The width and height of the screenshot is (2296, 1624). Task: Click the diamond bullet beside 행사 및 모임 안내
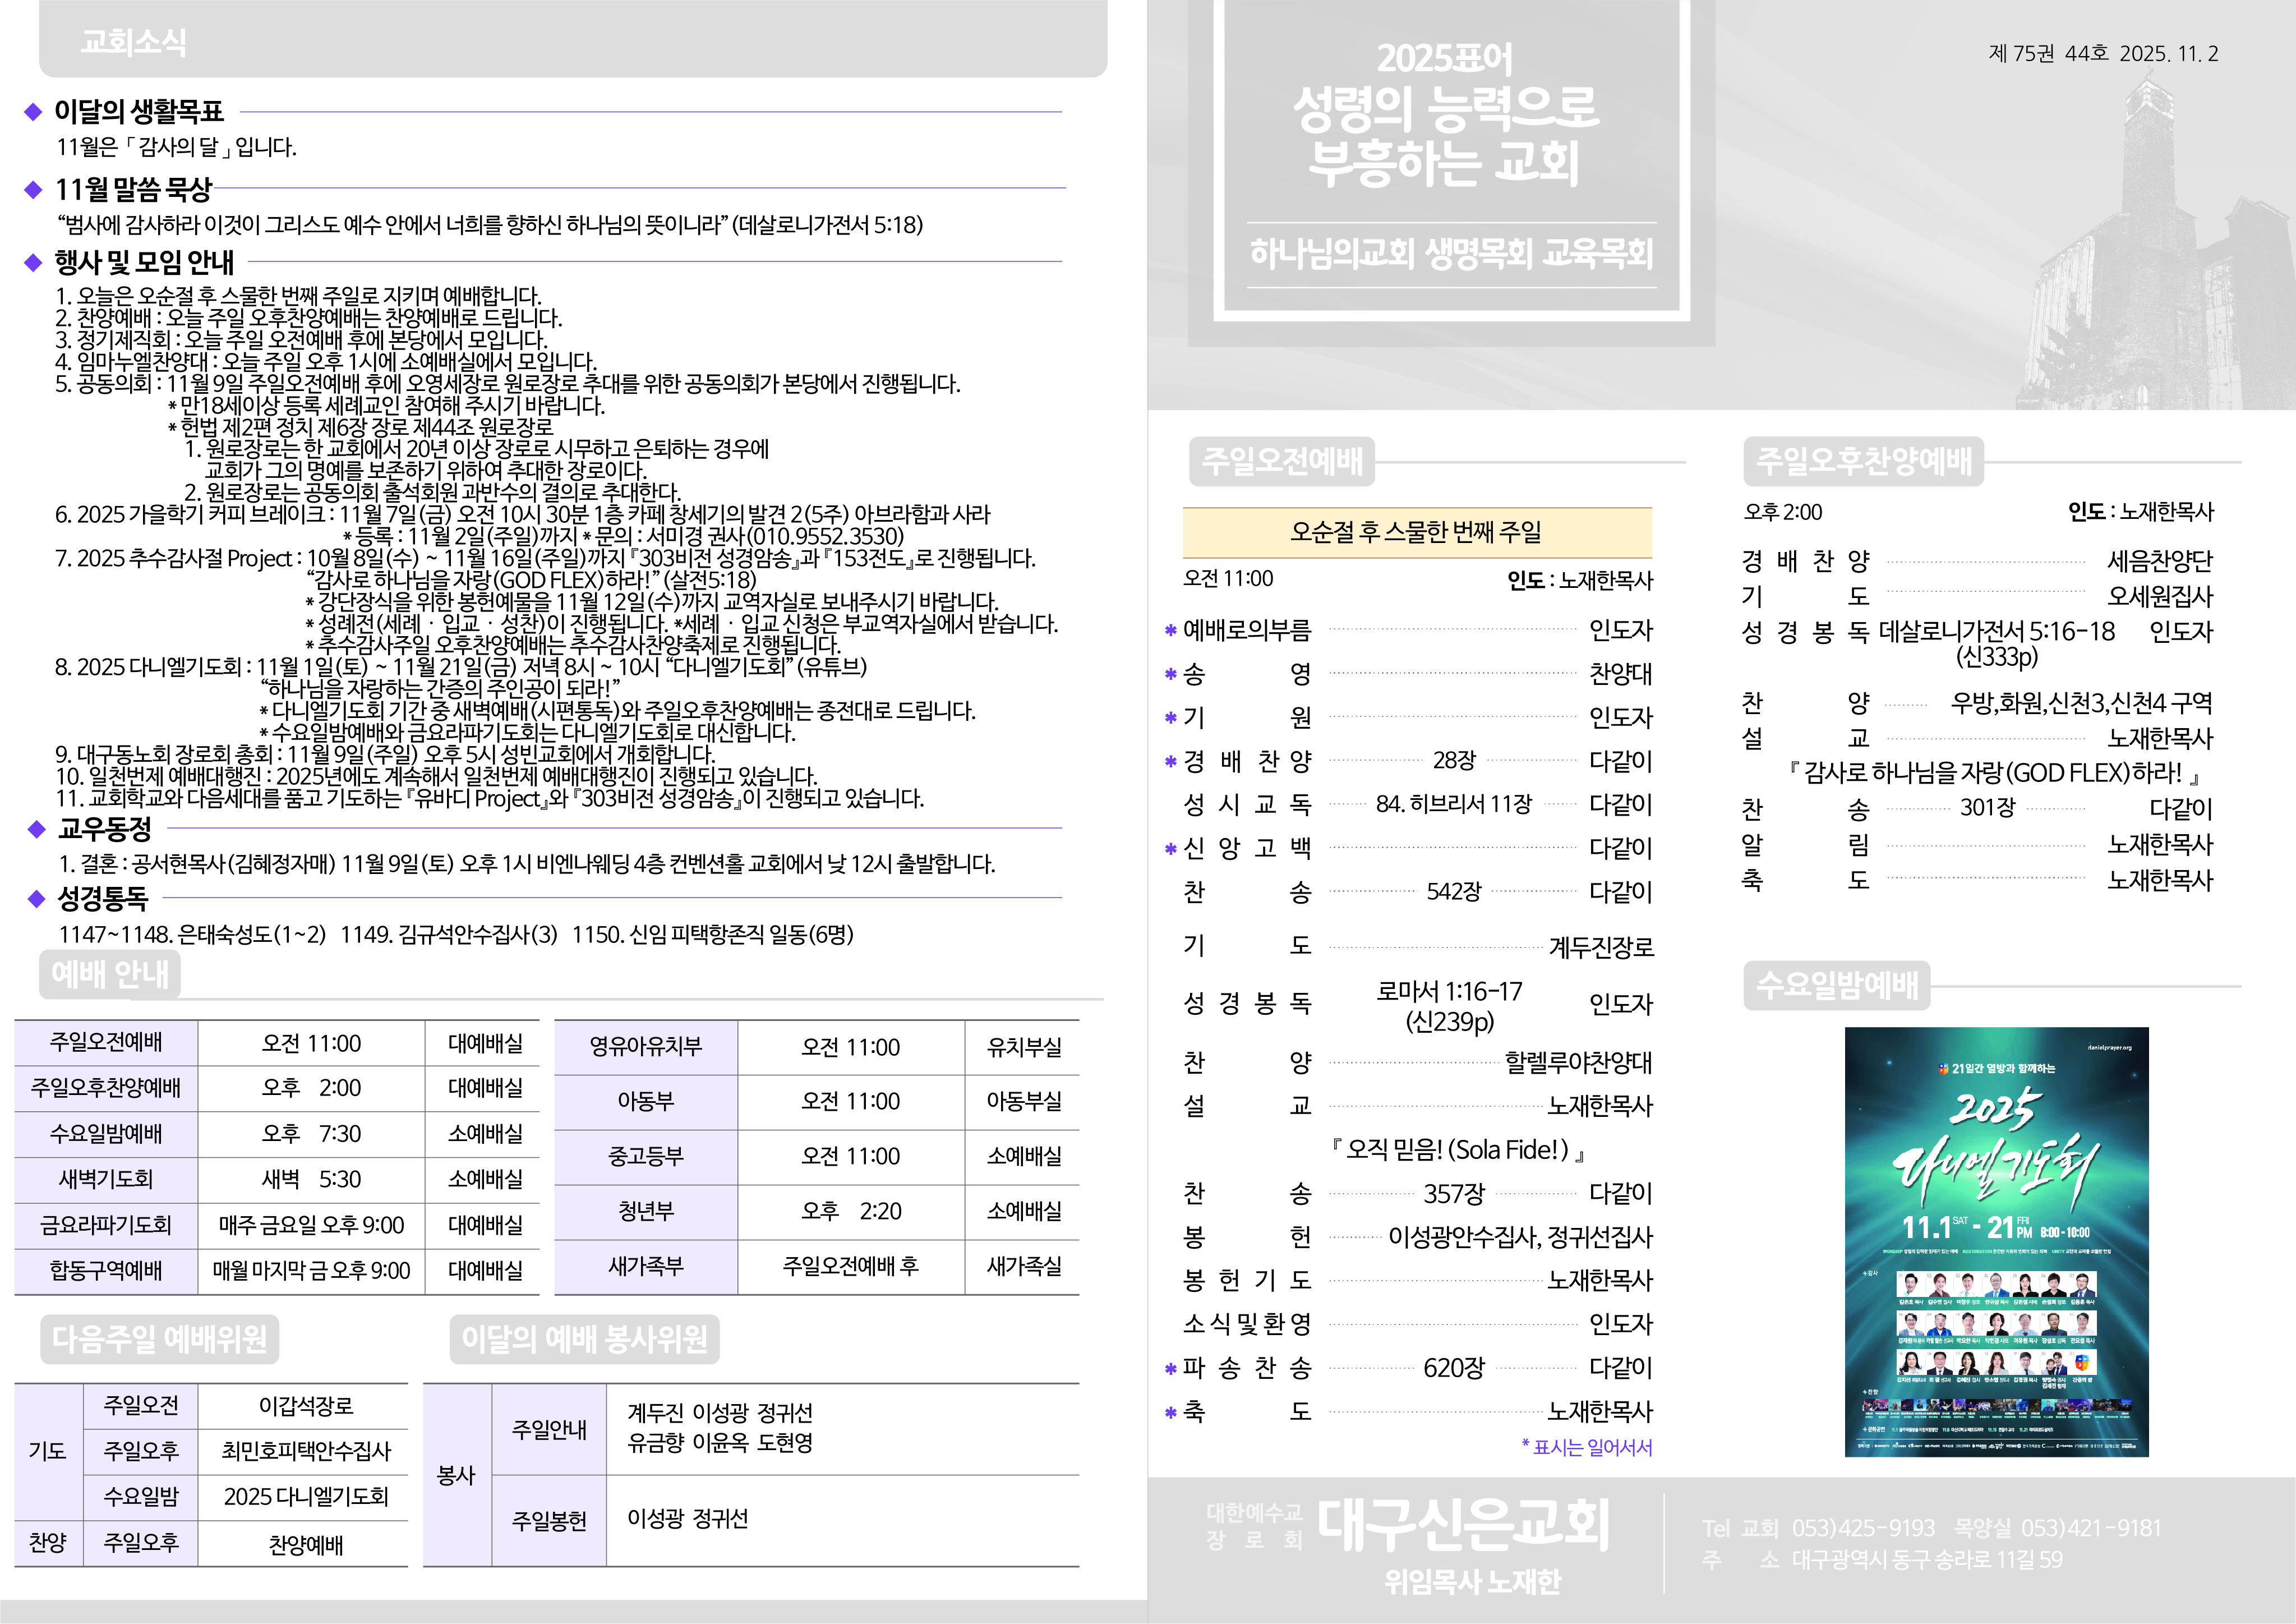coord(33,263)
